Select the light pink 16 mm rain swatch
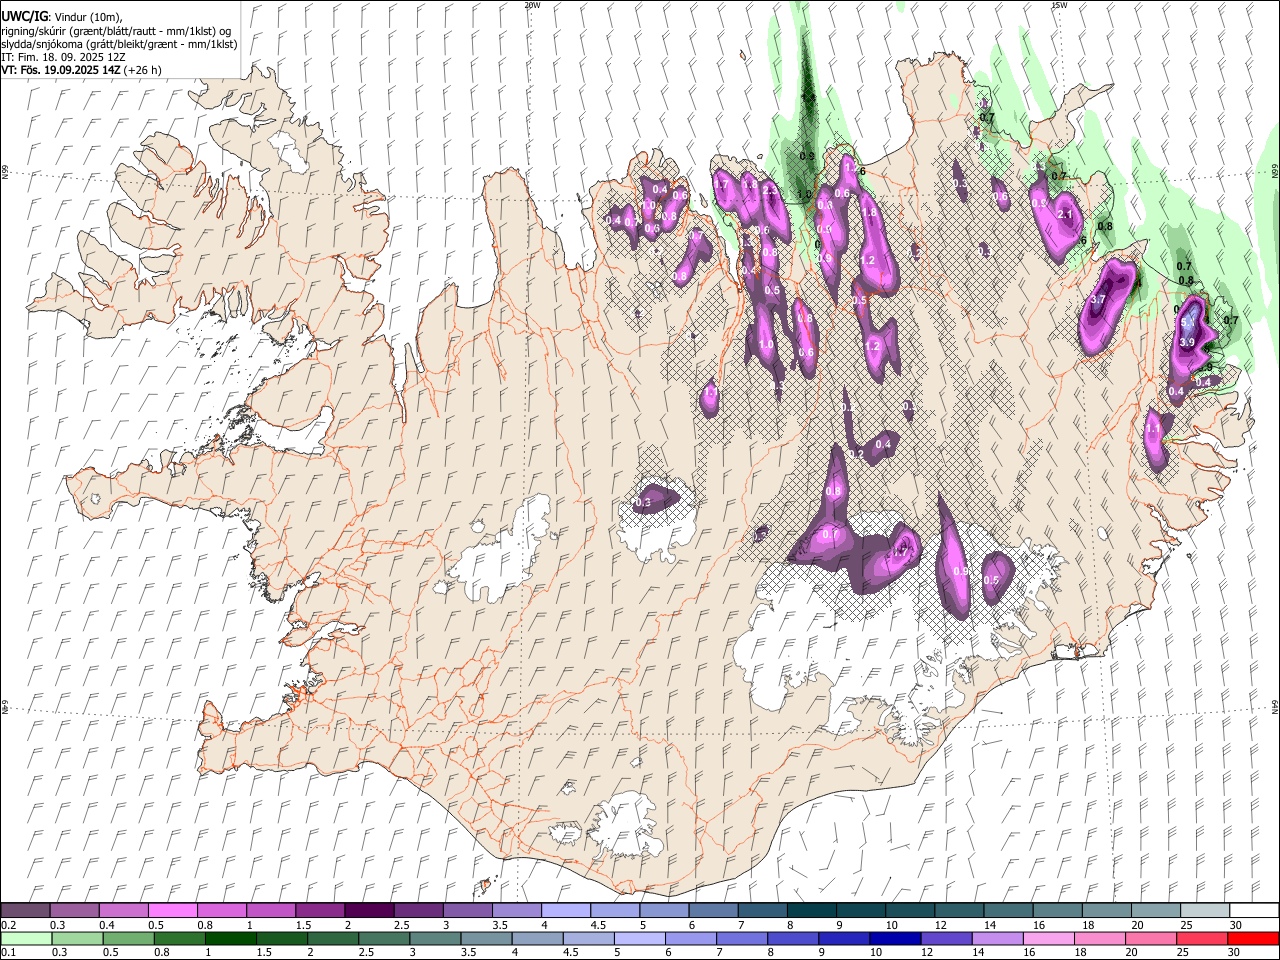 click(x=1049, y=938)
